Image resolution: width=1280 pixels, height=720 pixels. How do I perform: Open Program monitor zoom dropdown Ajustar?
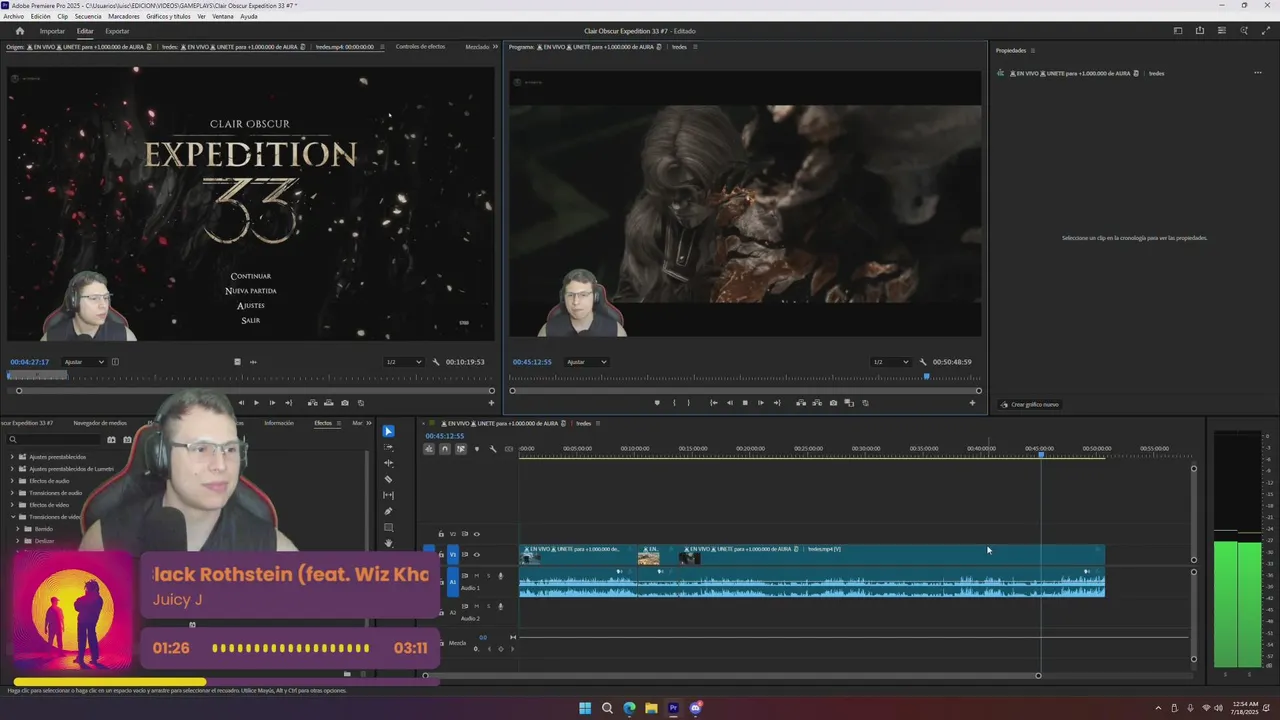pos(587,362)
